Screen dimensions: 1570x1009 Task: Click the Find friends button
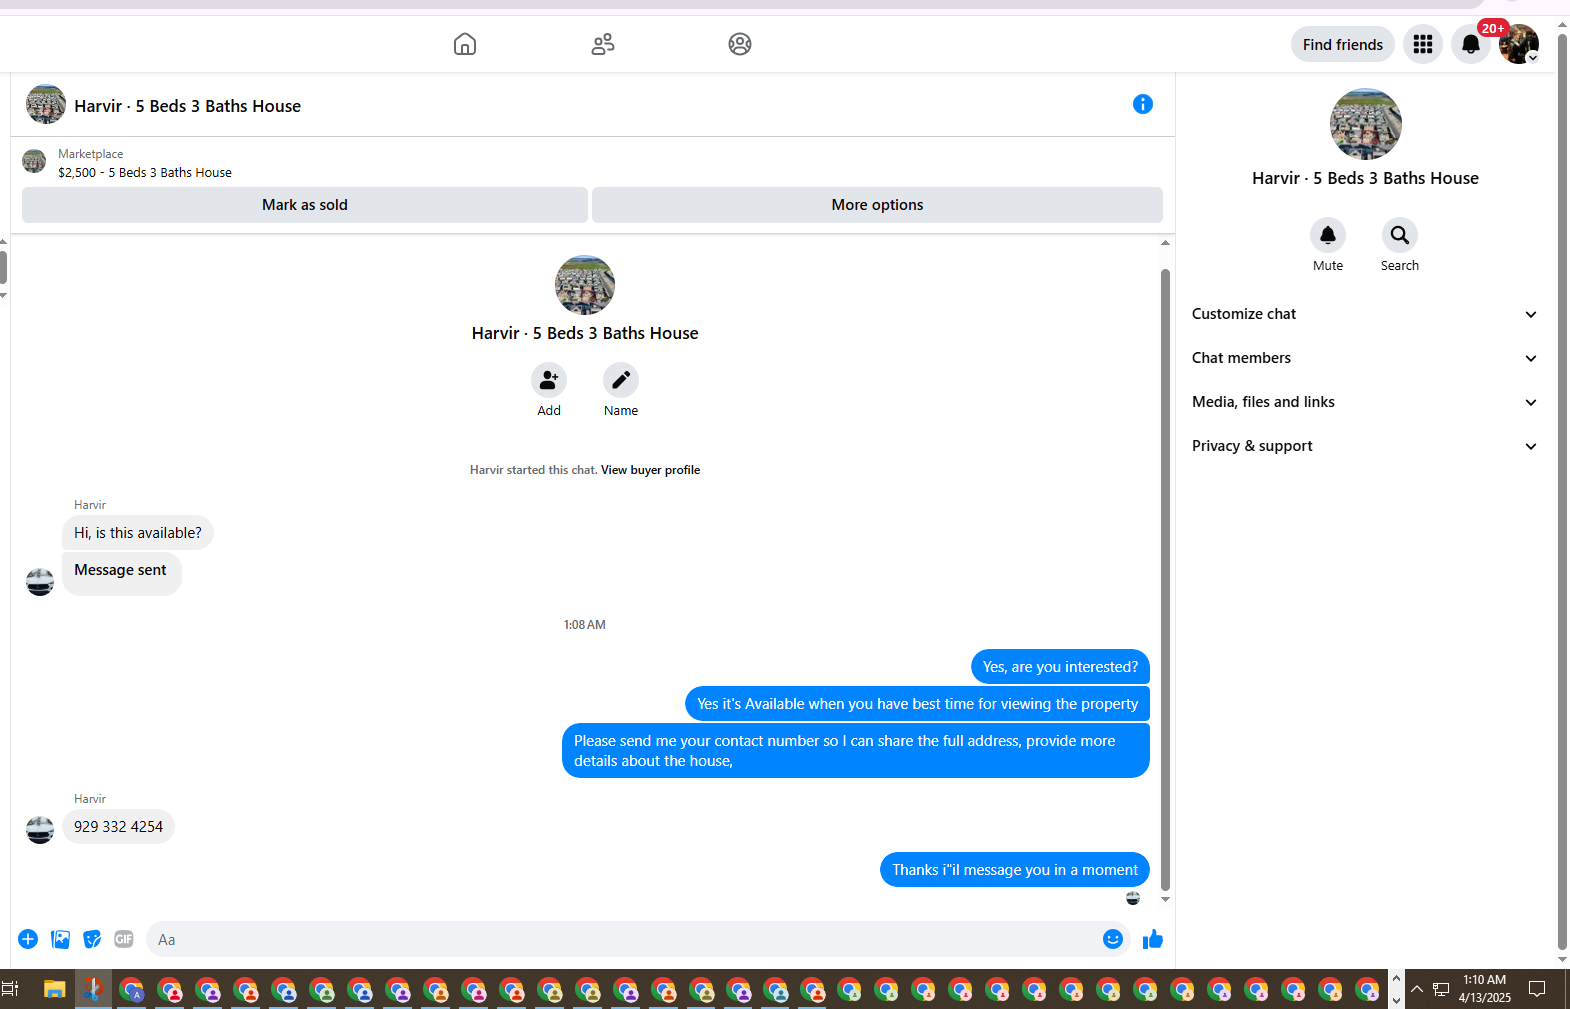(1343, 44)
